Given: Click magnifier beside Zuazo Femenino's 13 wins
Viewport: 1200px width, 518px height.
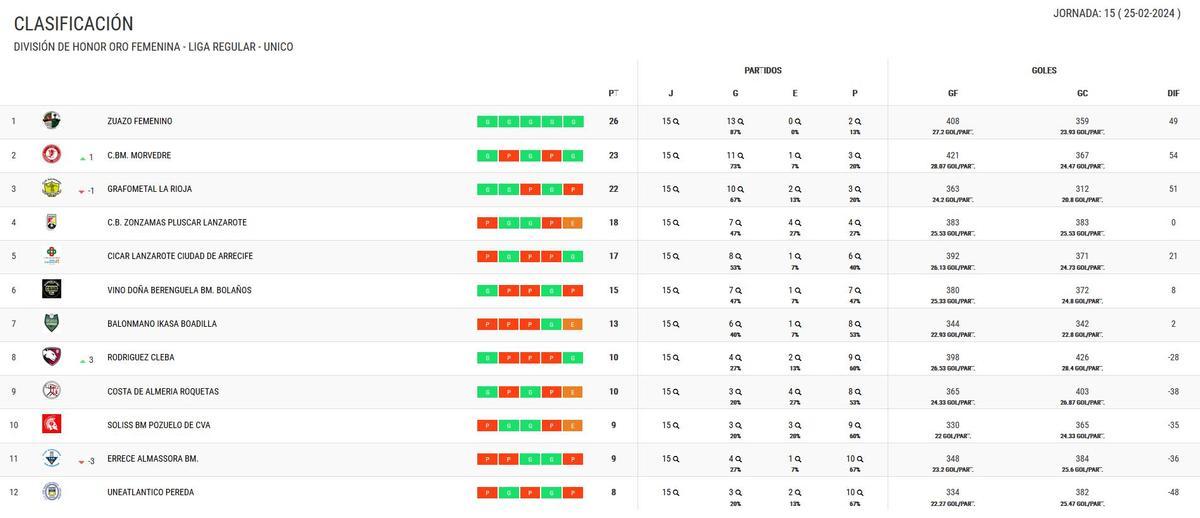Looking at the screenshot, I should point(741,121).
